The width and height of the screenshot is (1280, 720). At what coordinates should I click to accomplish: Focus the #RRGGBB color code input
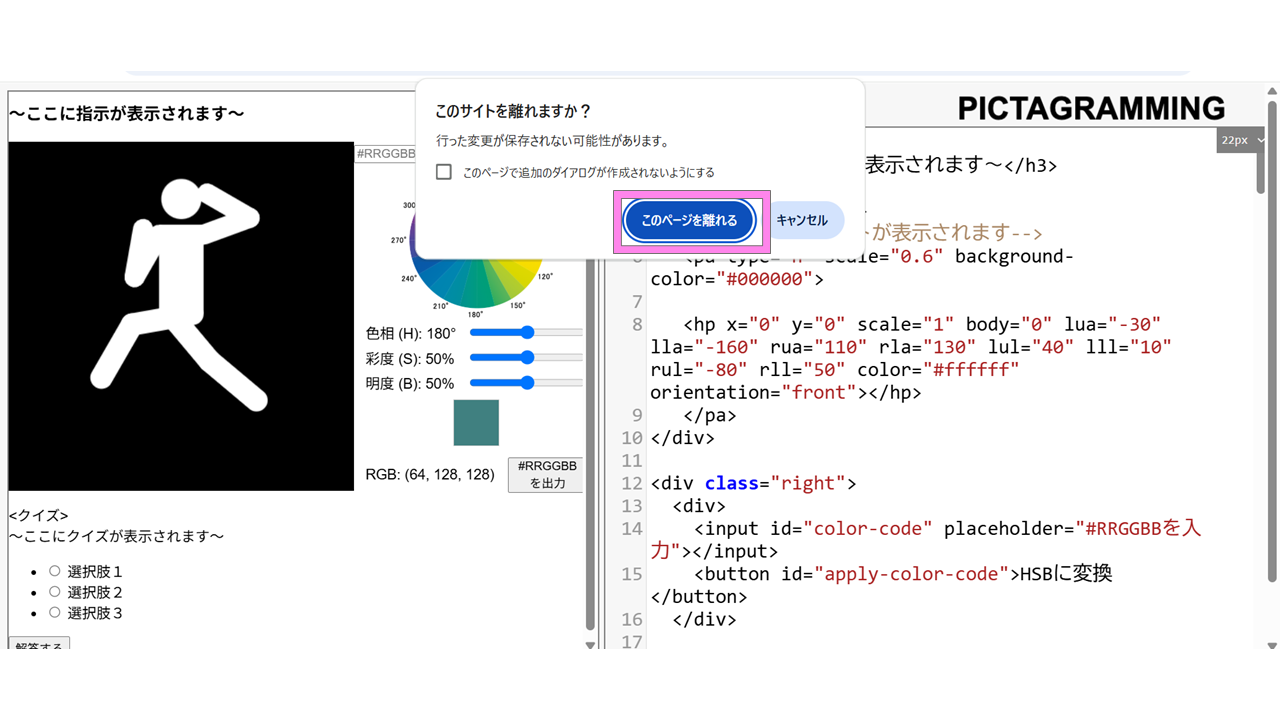click(385, 153)
